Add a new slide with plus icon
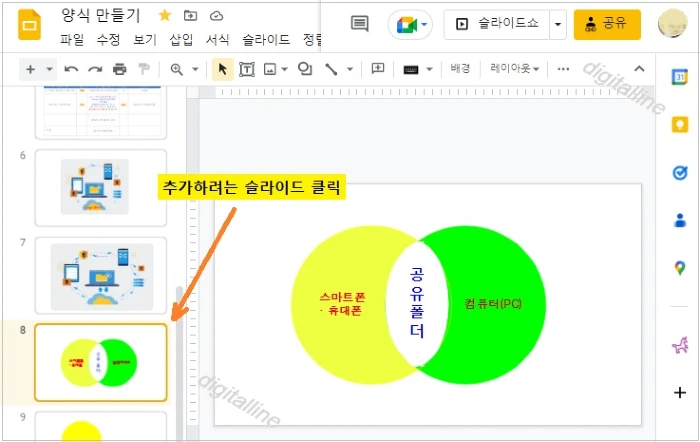Screen dimensions: 700x442 pyautogui.click(x=30, y=69)
